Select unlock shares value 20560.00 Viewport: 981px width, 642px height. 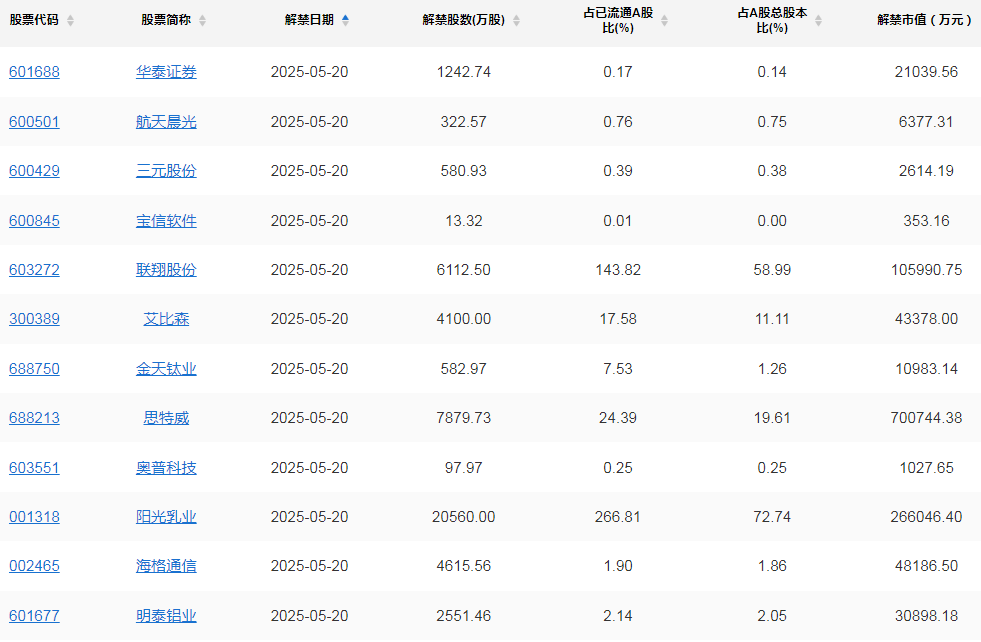click(x=464, y=517)
